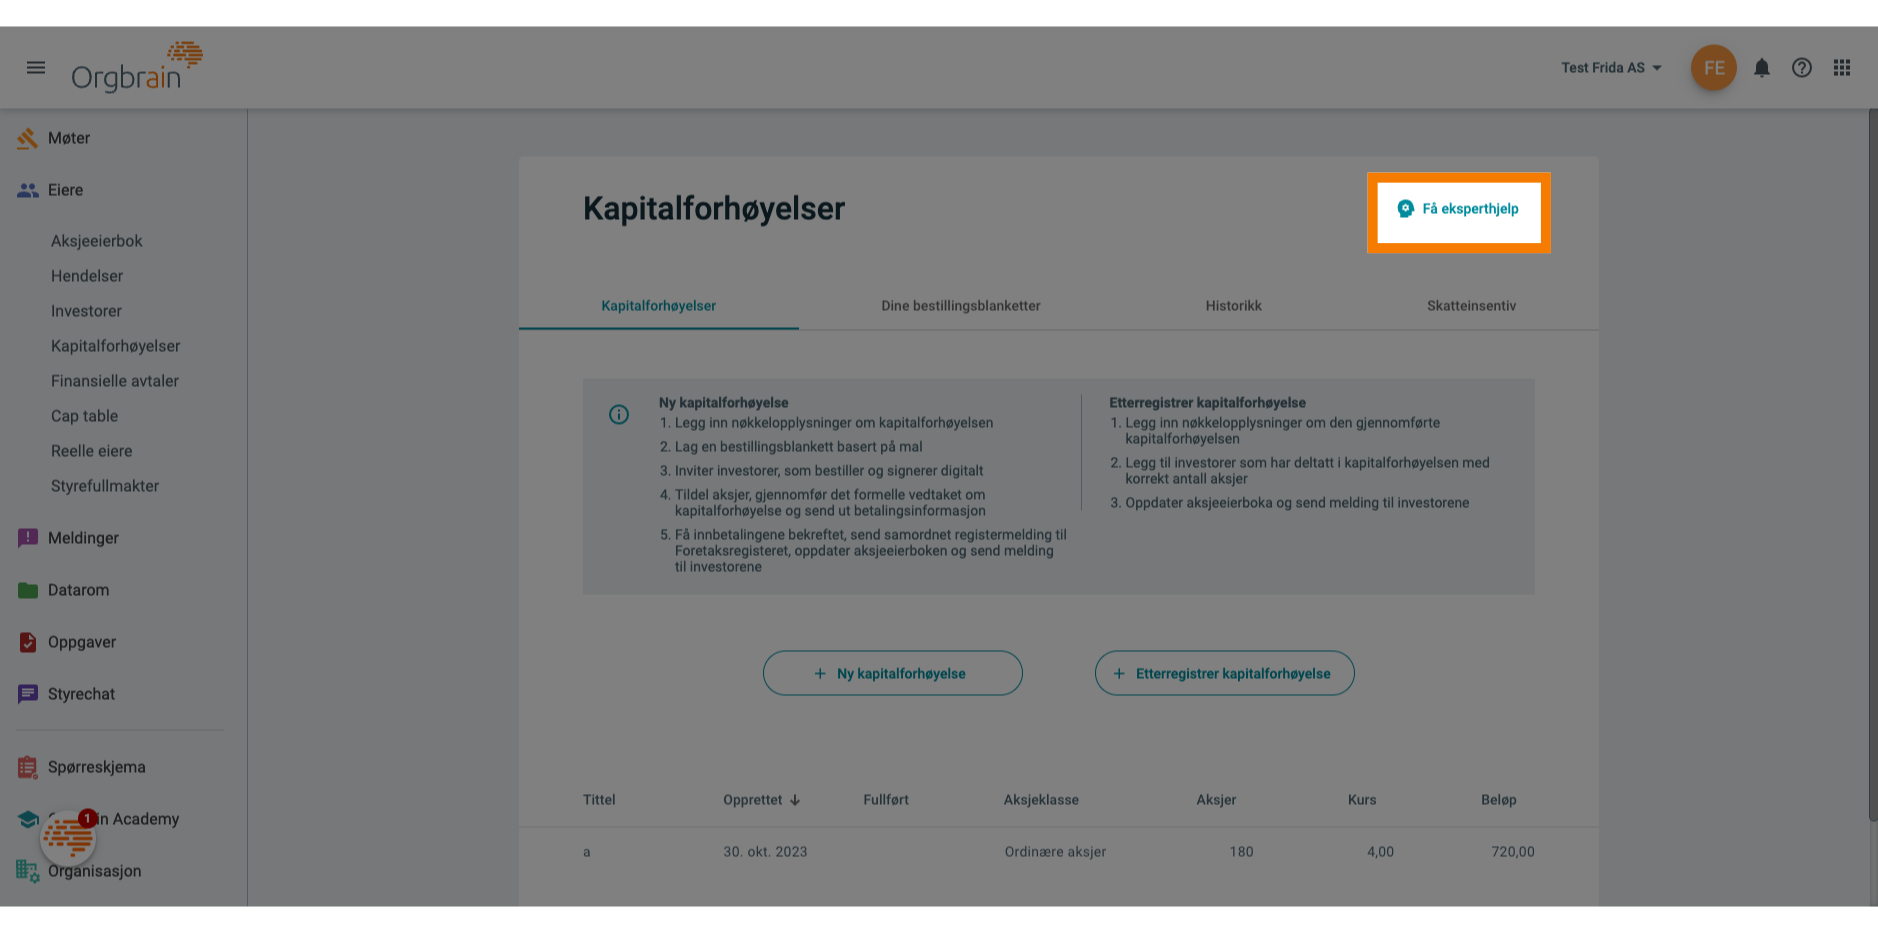Screen dimensions: 1878x933
Task: Click the Meldinger message icon
Action: pos(28,538)
